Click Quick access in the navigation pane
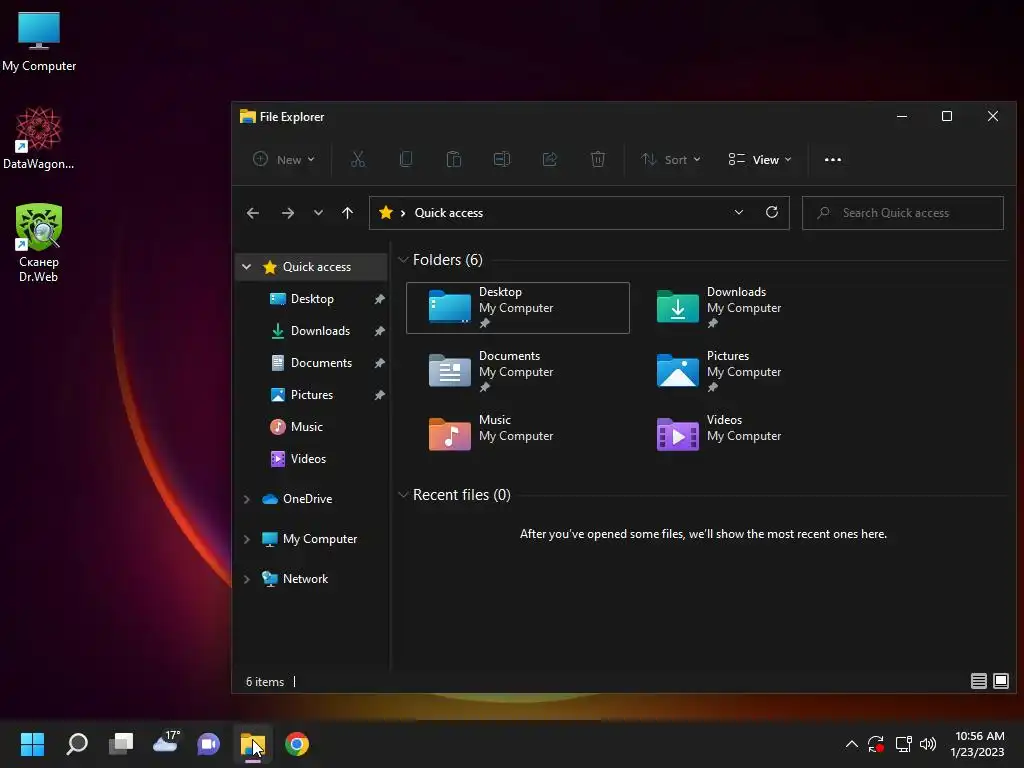 click(317, 266)
